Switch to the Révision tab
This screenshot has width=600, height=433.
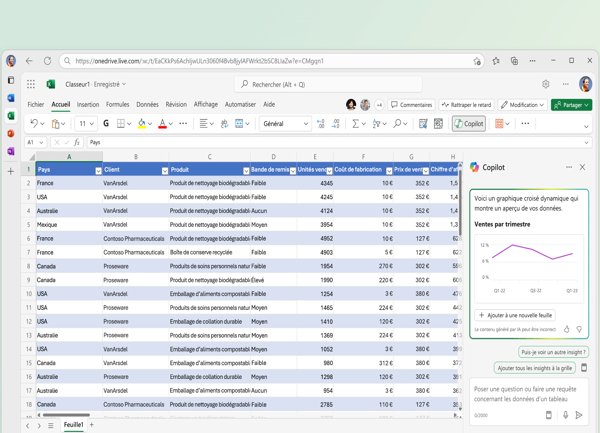pyautogui.click(x=176, y=104)
